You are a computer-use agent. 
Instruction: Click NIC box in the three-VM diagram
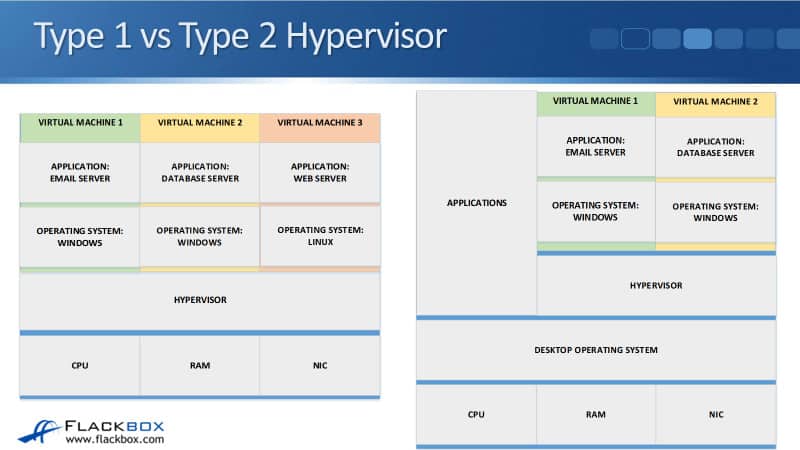[x=319, y=365]
